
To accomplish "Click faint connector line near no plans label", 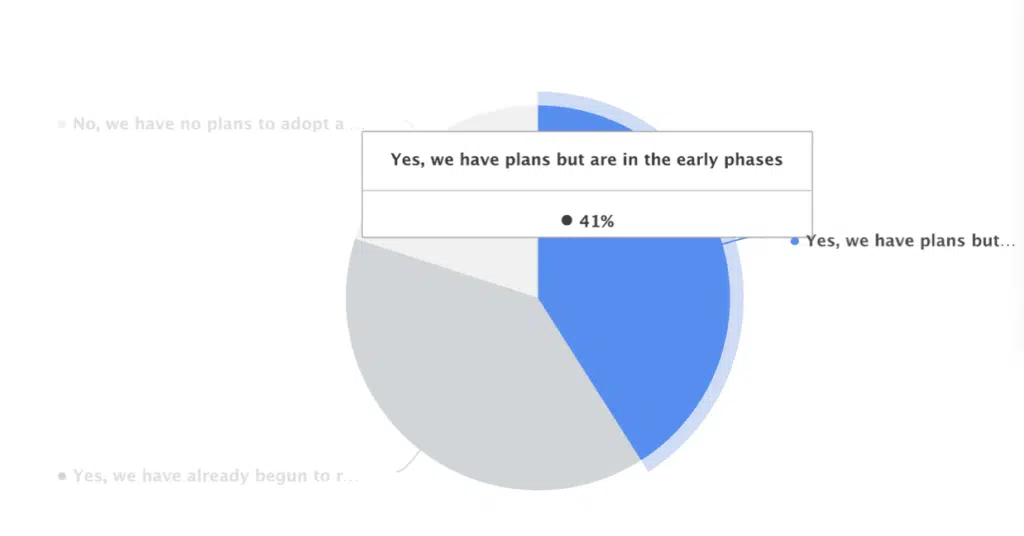I will pos(408,123).
